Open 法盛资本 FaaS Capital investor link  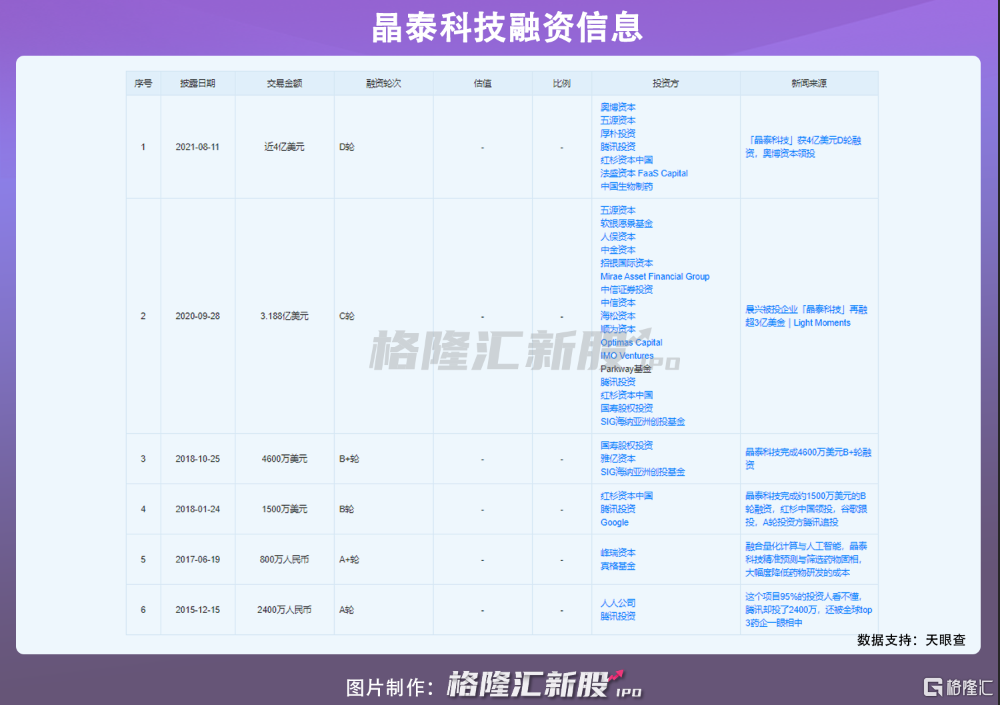click(643, 173)
